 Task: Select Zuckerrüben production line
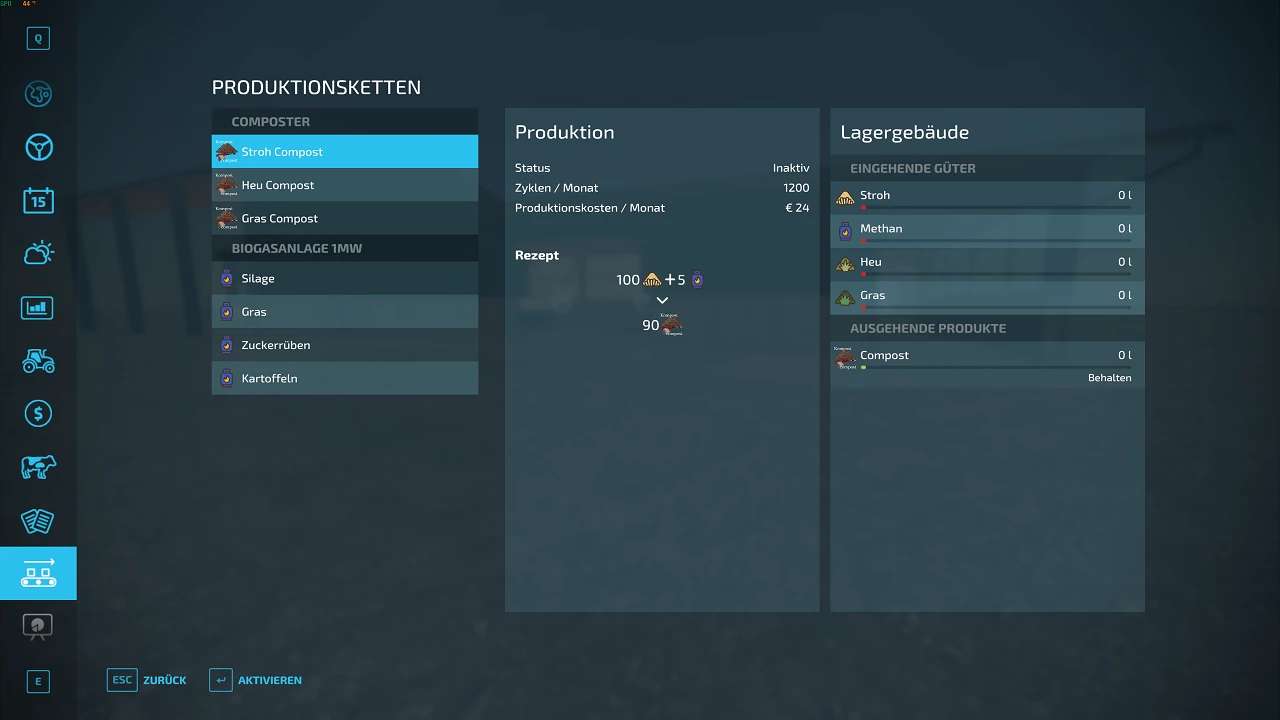pyautogui.click(x=344, y=345)
